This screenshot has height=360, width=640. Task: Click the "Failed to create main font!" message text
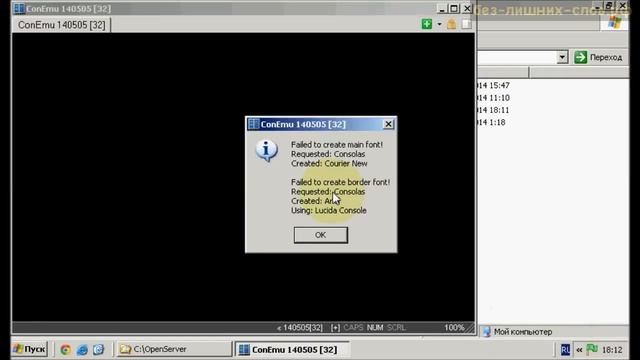coord(337,144)
